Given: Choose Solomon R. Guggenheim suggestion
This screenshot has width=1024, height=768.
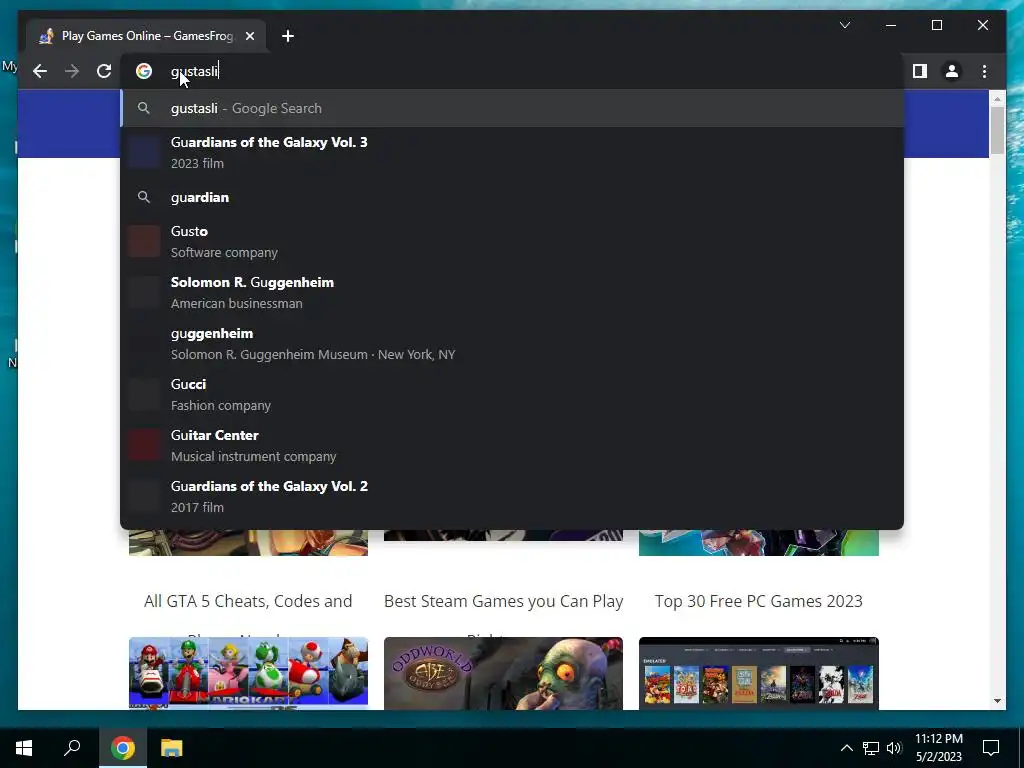Looking at the screenshot, I should pos(512,293).
